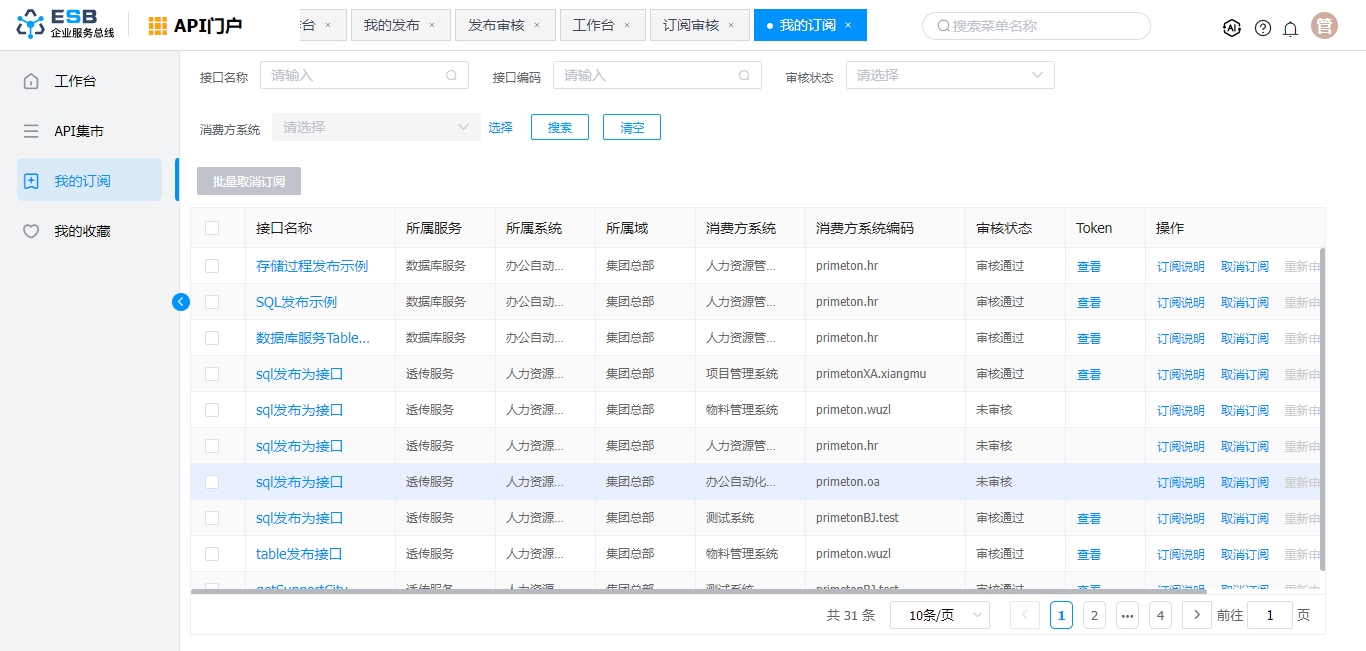Click the user avatar icon

click(1325, 26)
